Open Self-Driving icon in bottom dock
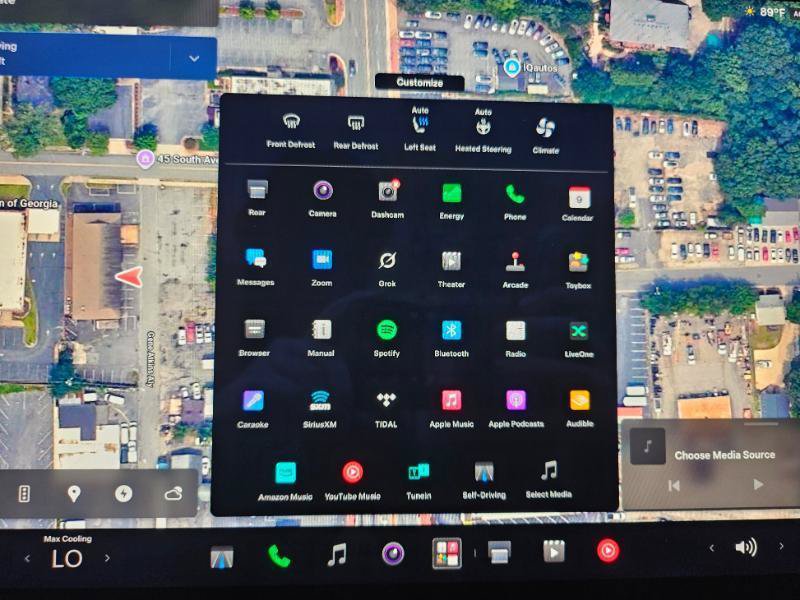This screenshot has height=600, width=800. click(x=222, y=557)
